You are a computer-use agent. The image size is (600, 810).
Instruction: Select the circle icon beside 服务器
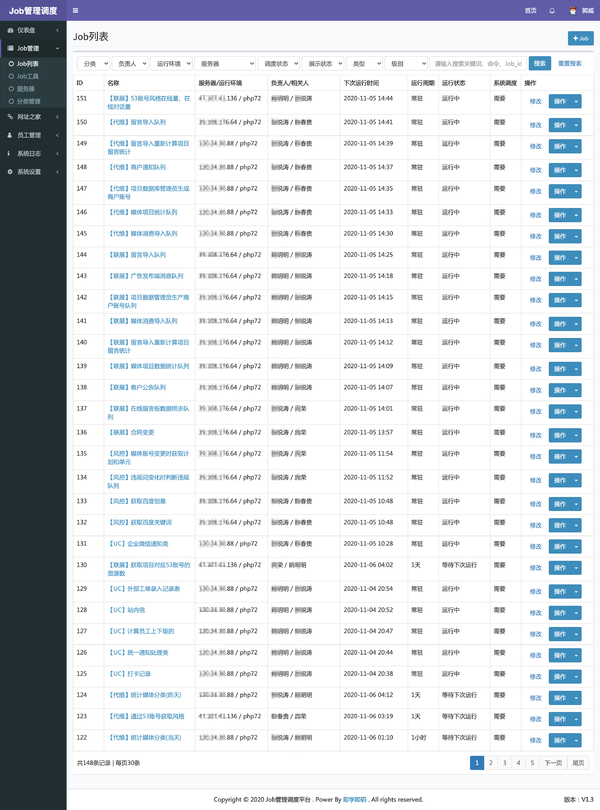(x=11, y=89)
